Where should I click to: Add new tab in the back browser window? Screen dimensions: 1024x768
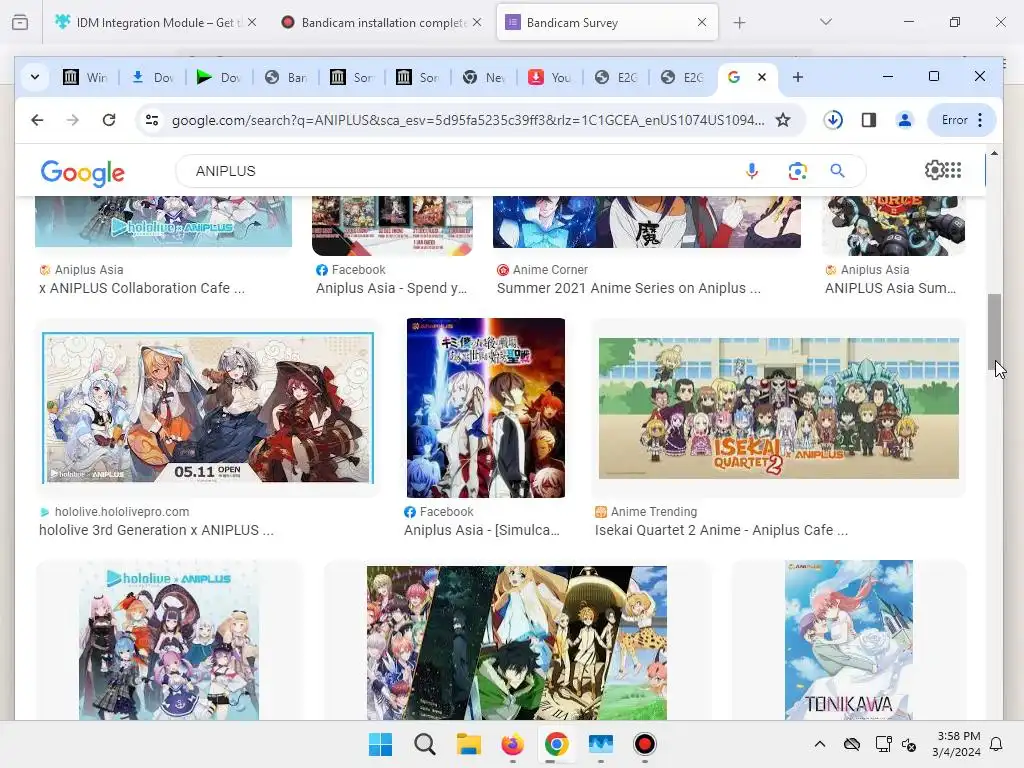pyautogui.click(x=739, y=23)
